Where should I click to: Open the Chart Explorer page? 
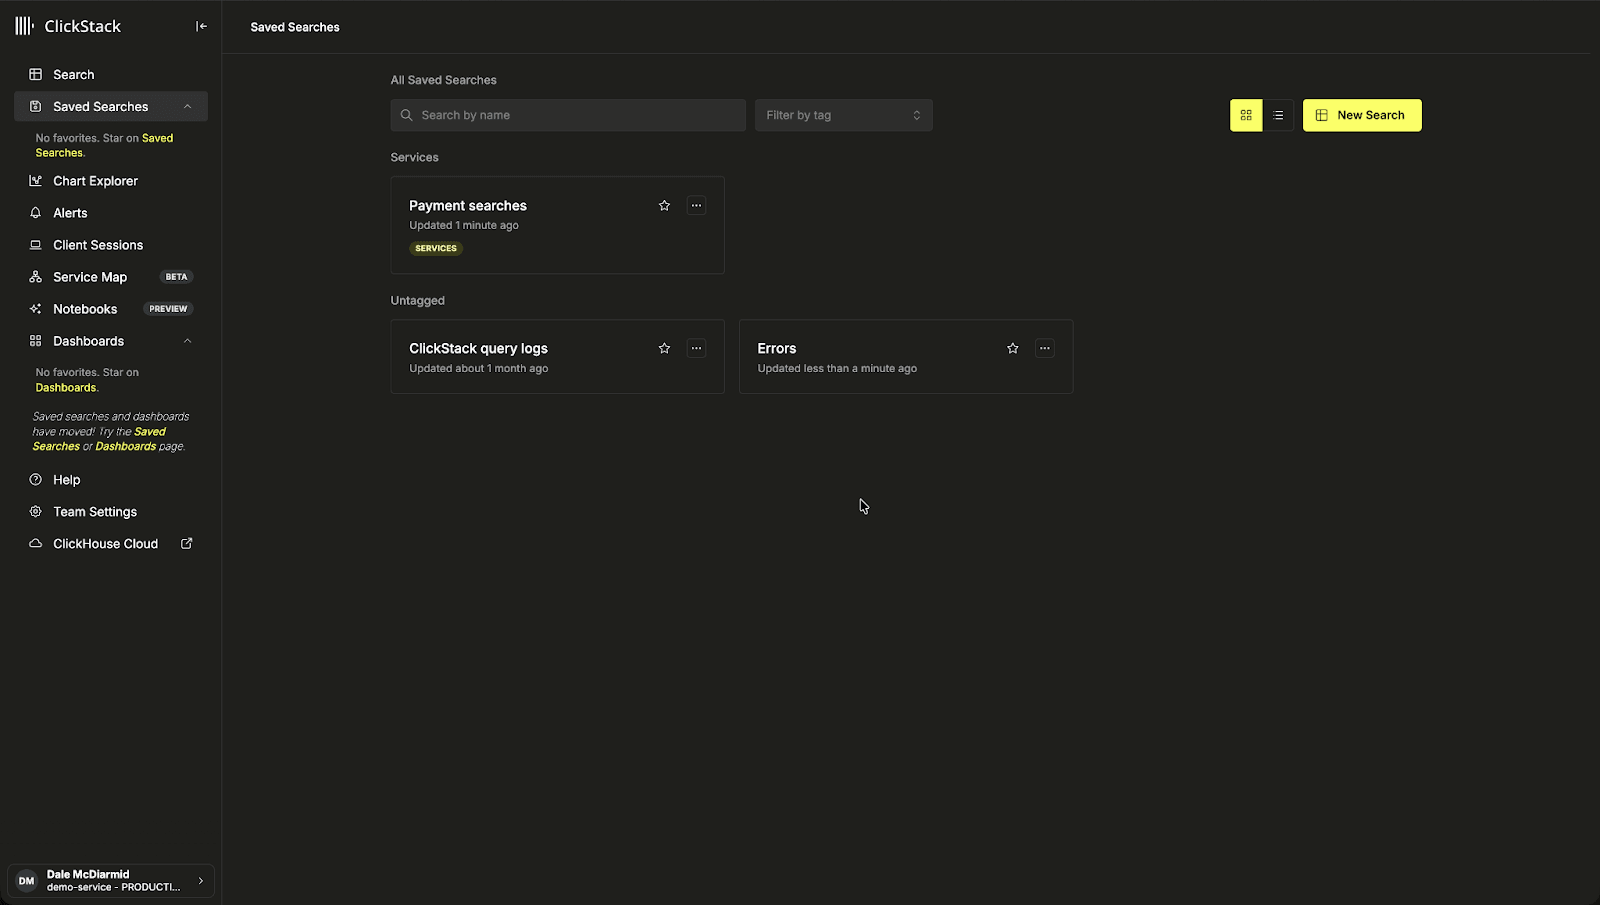[x=95, y=181]
